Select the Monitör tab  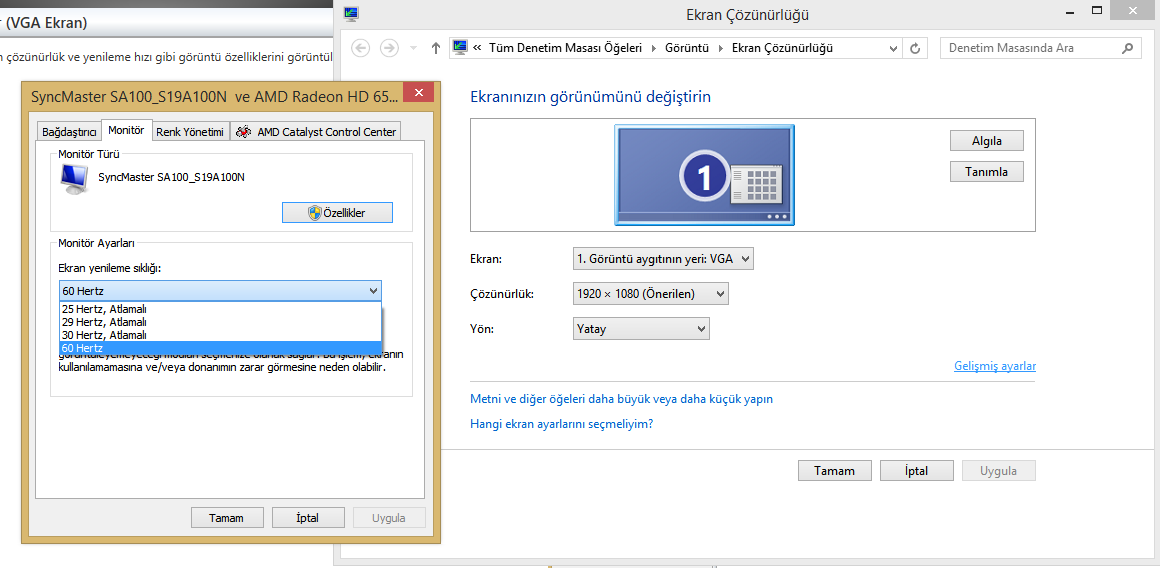point(127,130)
